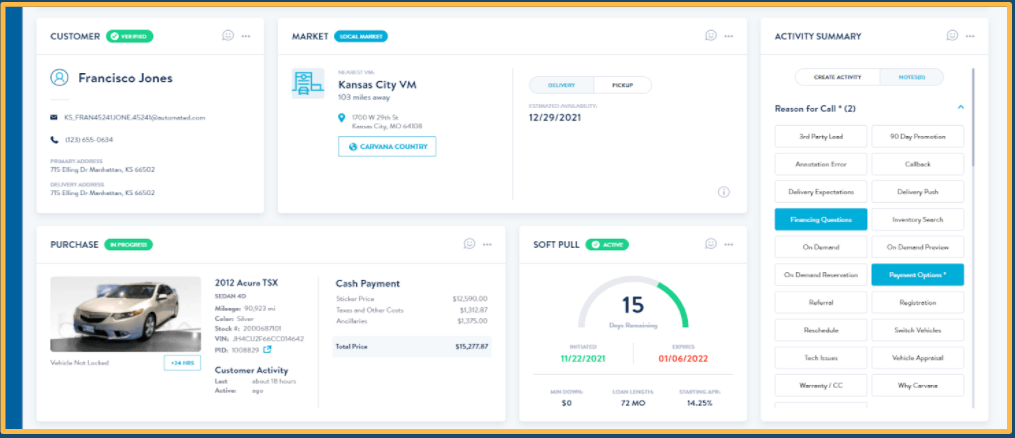The height and width of the screenshot is (438, 1015).
Task: Click the Kansas City VM name
Action: [x=377, y=85]
